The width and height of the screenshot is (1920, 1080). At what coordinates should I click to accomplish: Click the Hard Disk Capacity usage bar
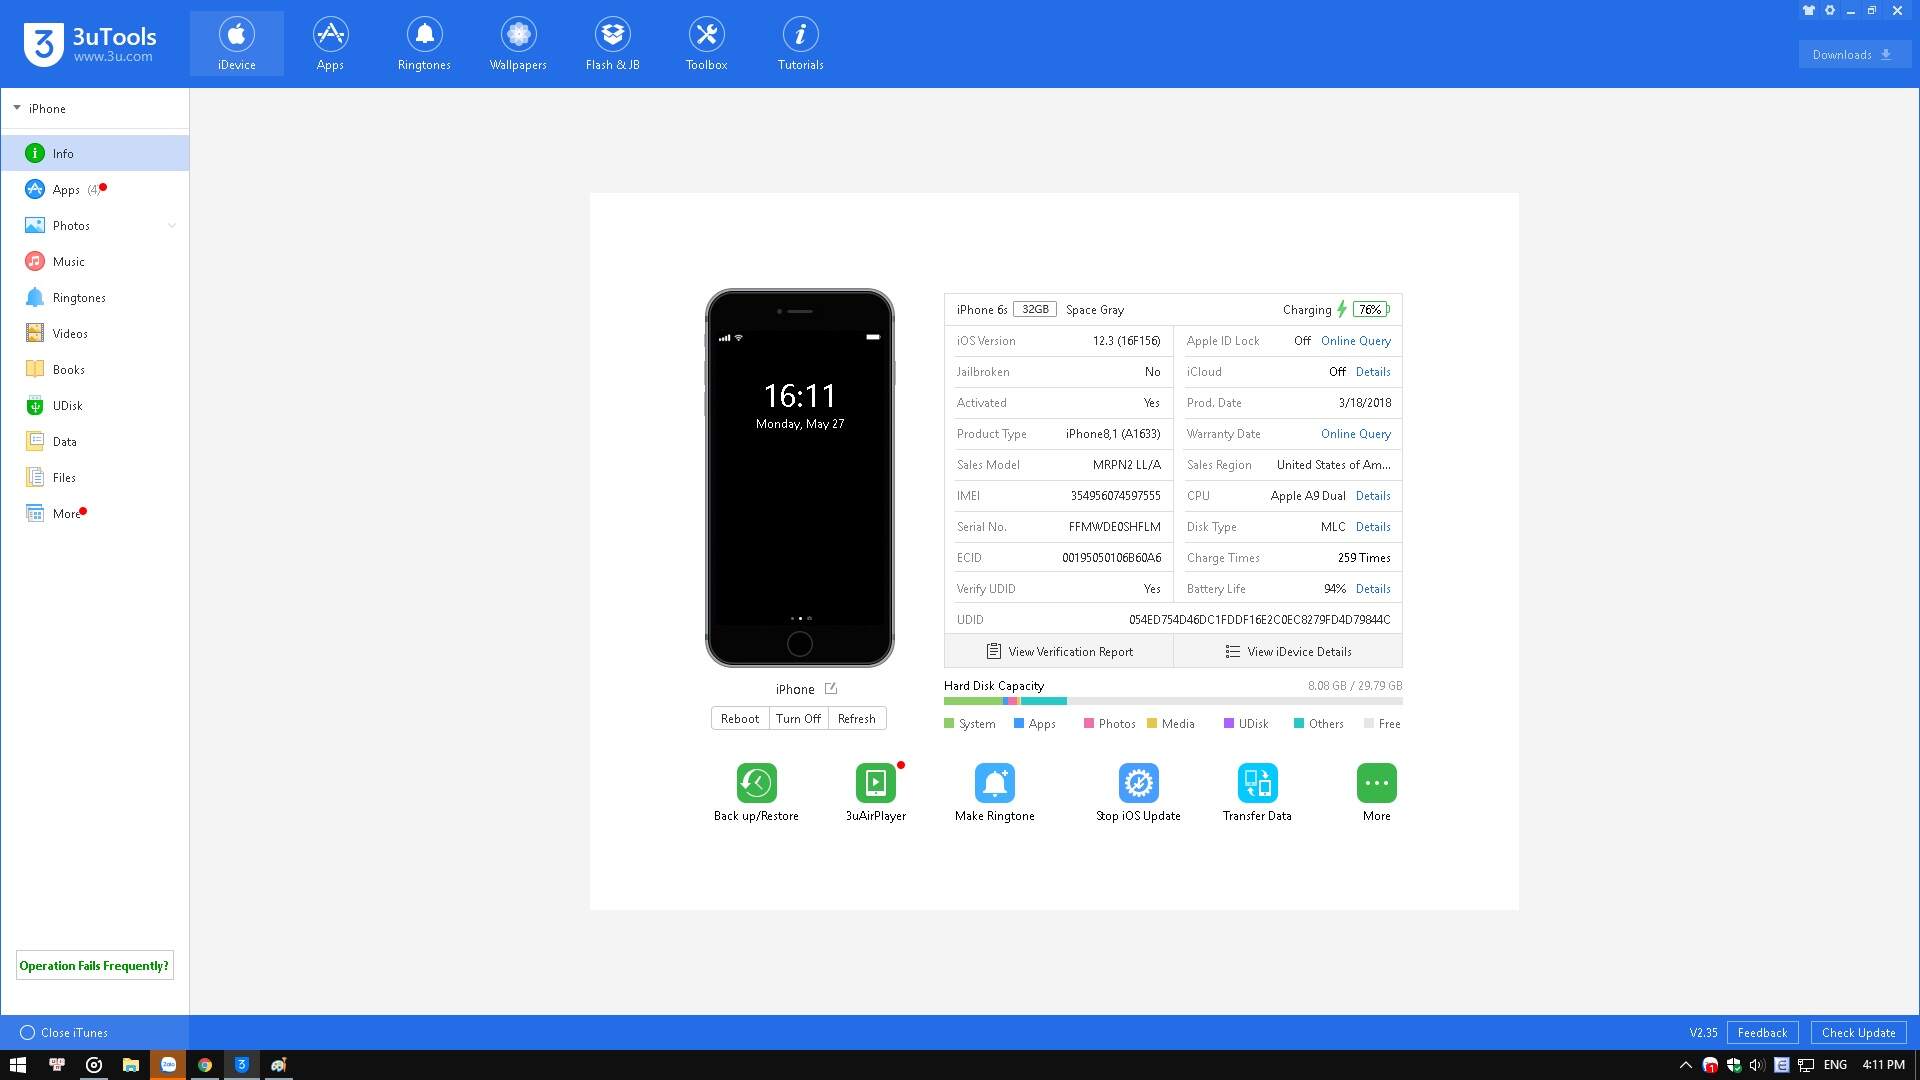click(x=1172, y=702)
